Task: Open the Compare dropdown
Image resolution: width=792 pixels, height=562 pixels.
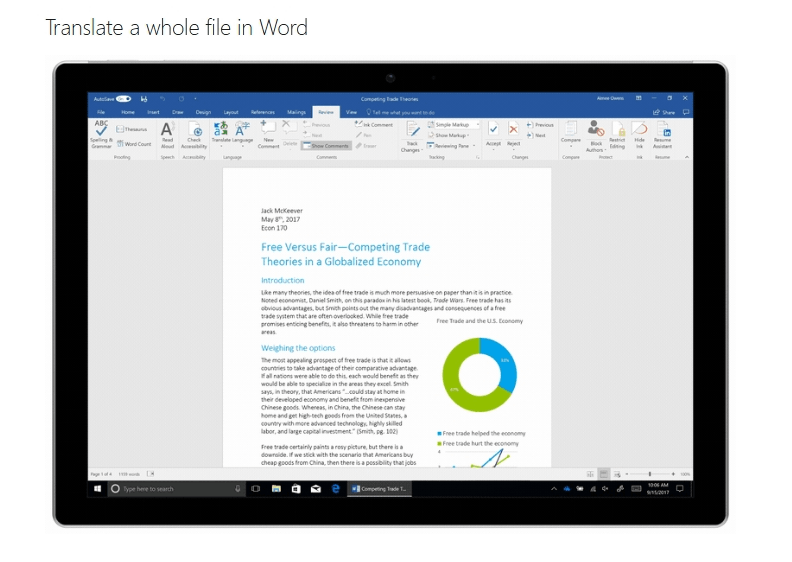Action: 571,134
